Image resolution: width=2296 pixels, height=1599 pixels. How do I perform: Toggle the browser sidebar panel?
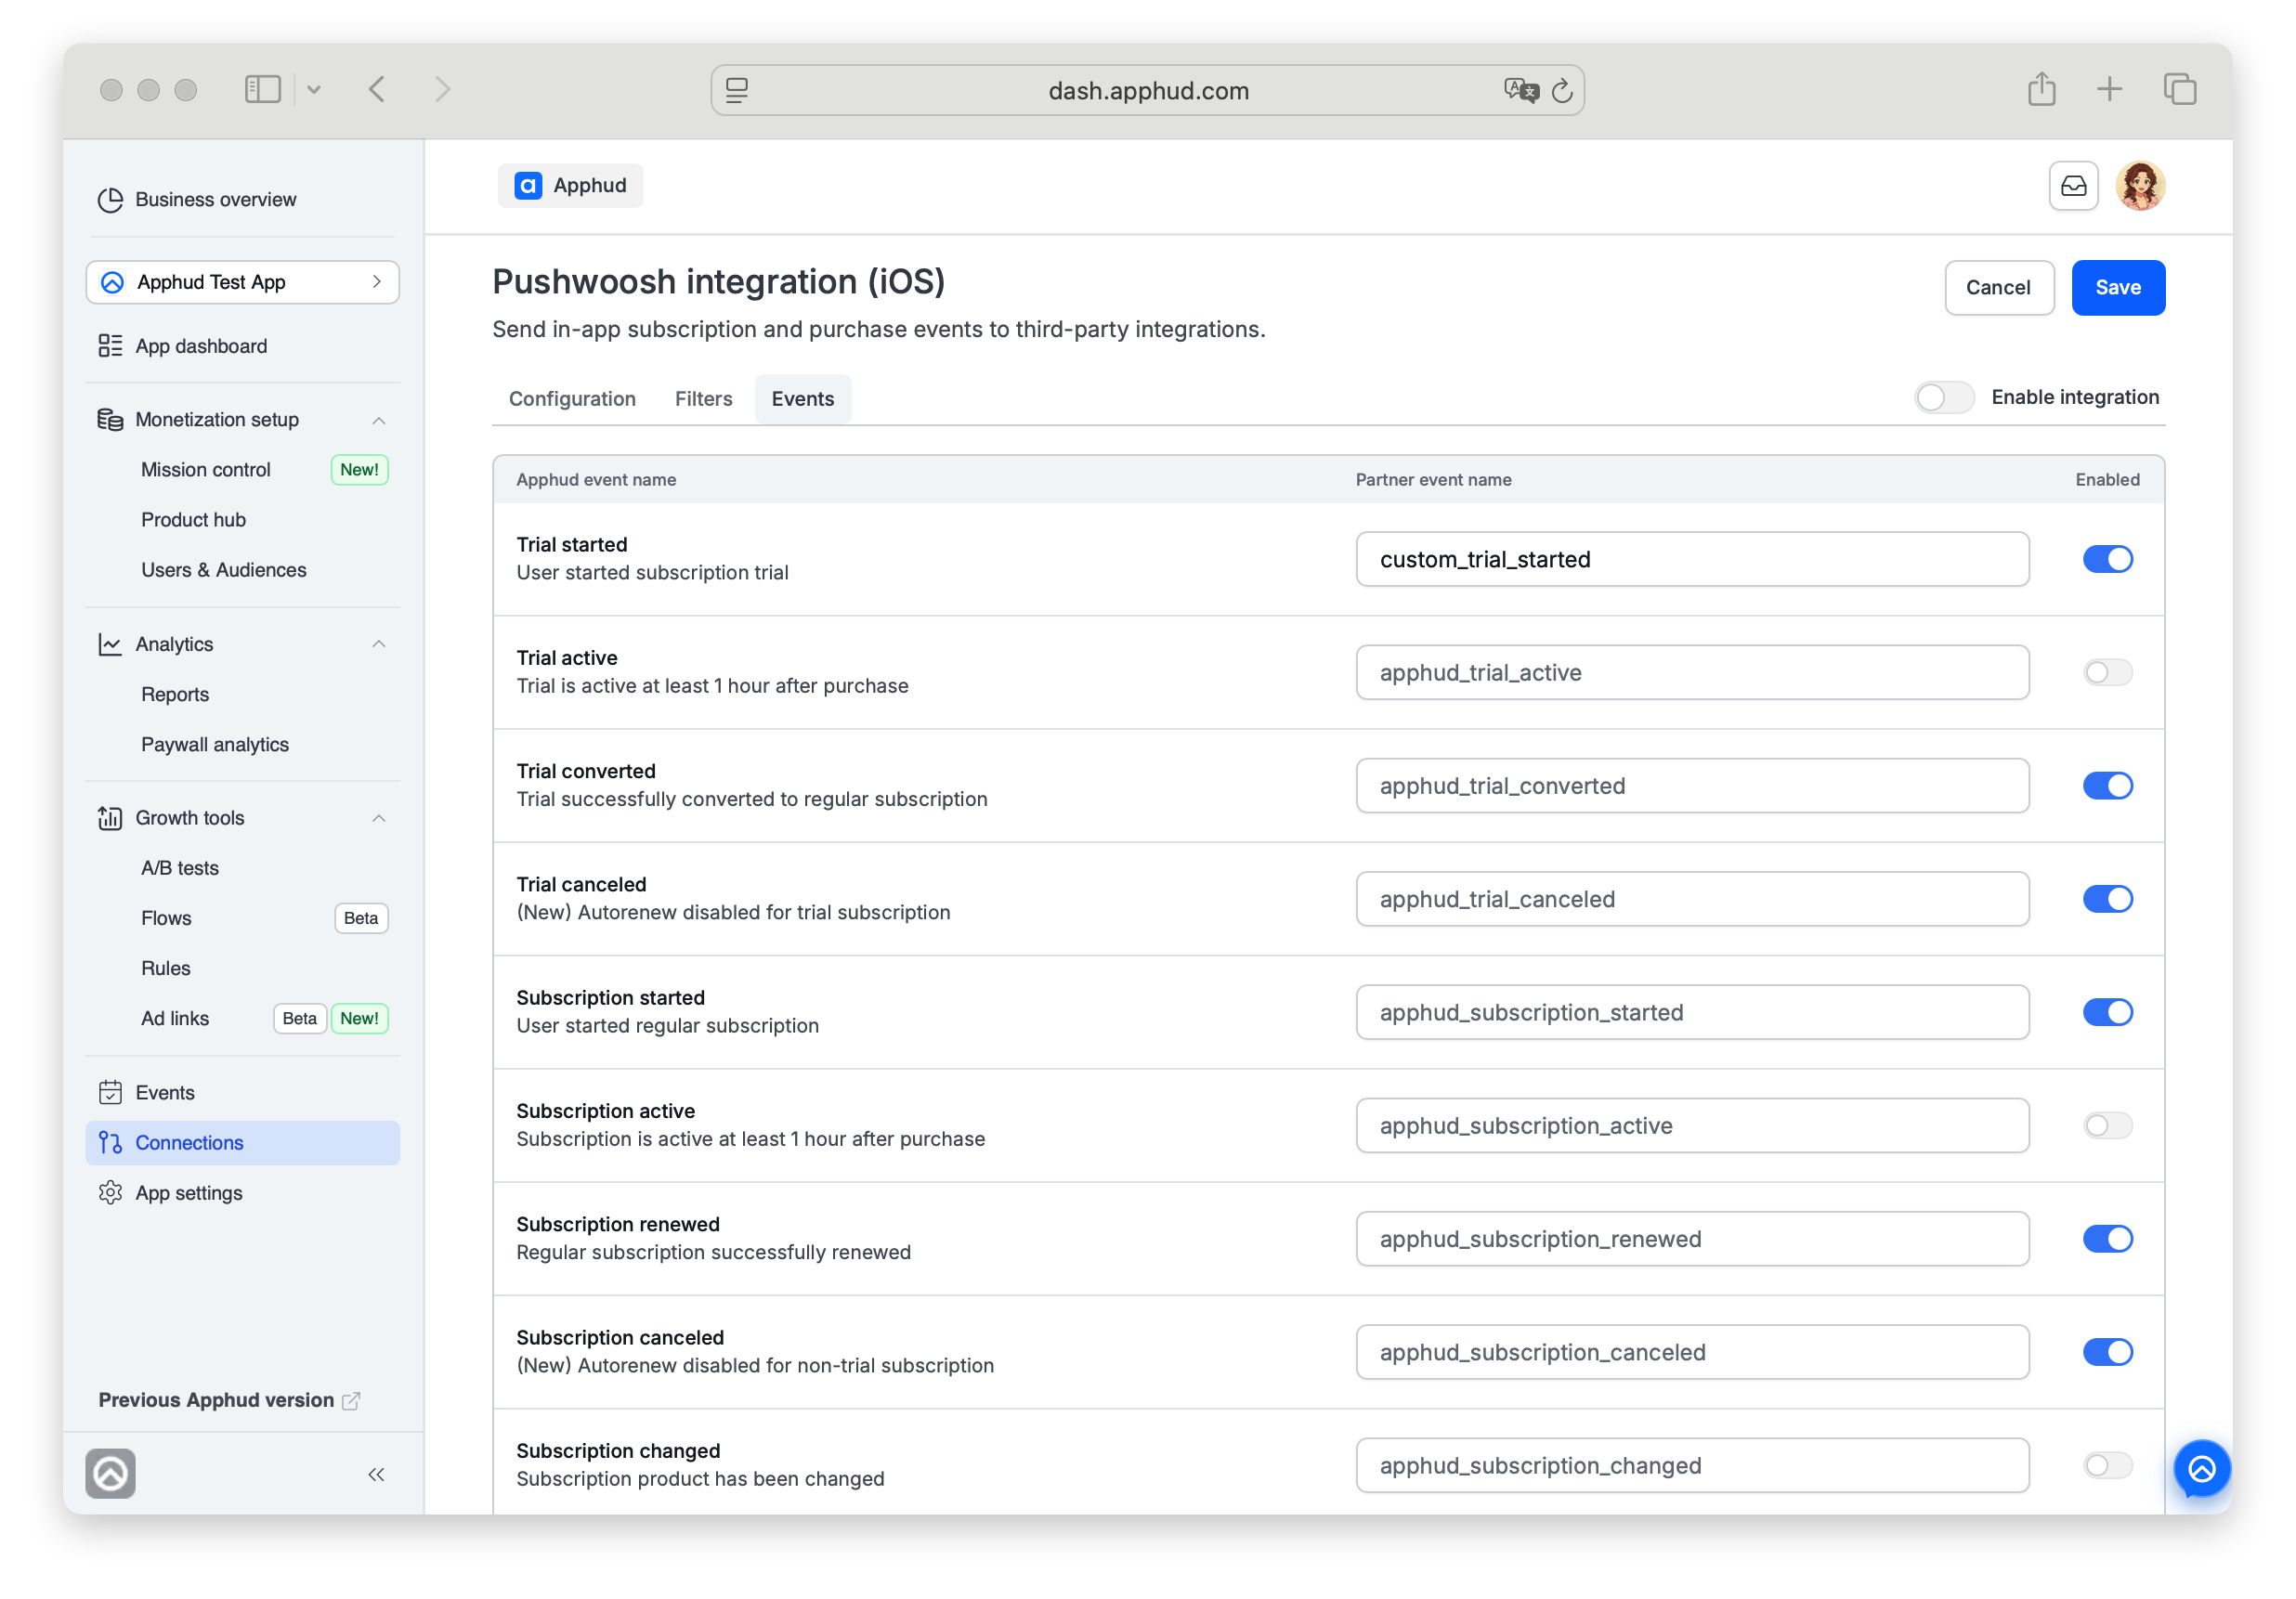(x=263, y=90)
